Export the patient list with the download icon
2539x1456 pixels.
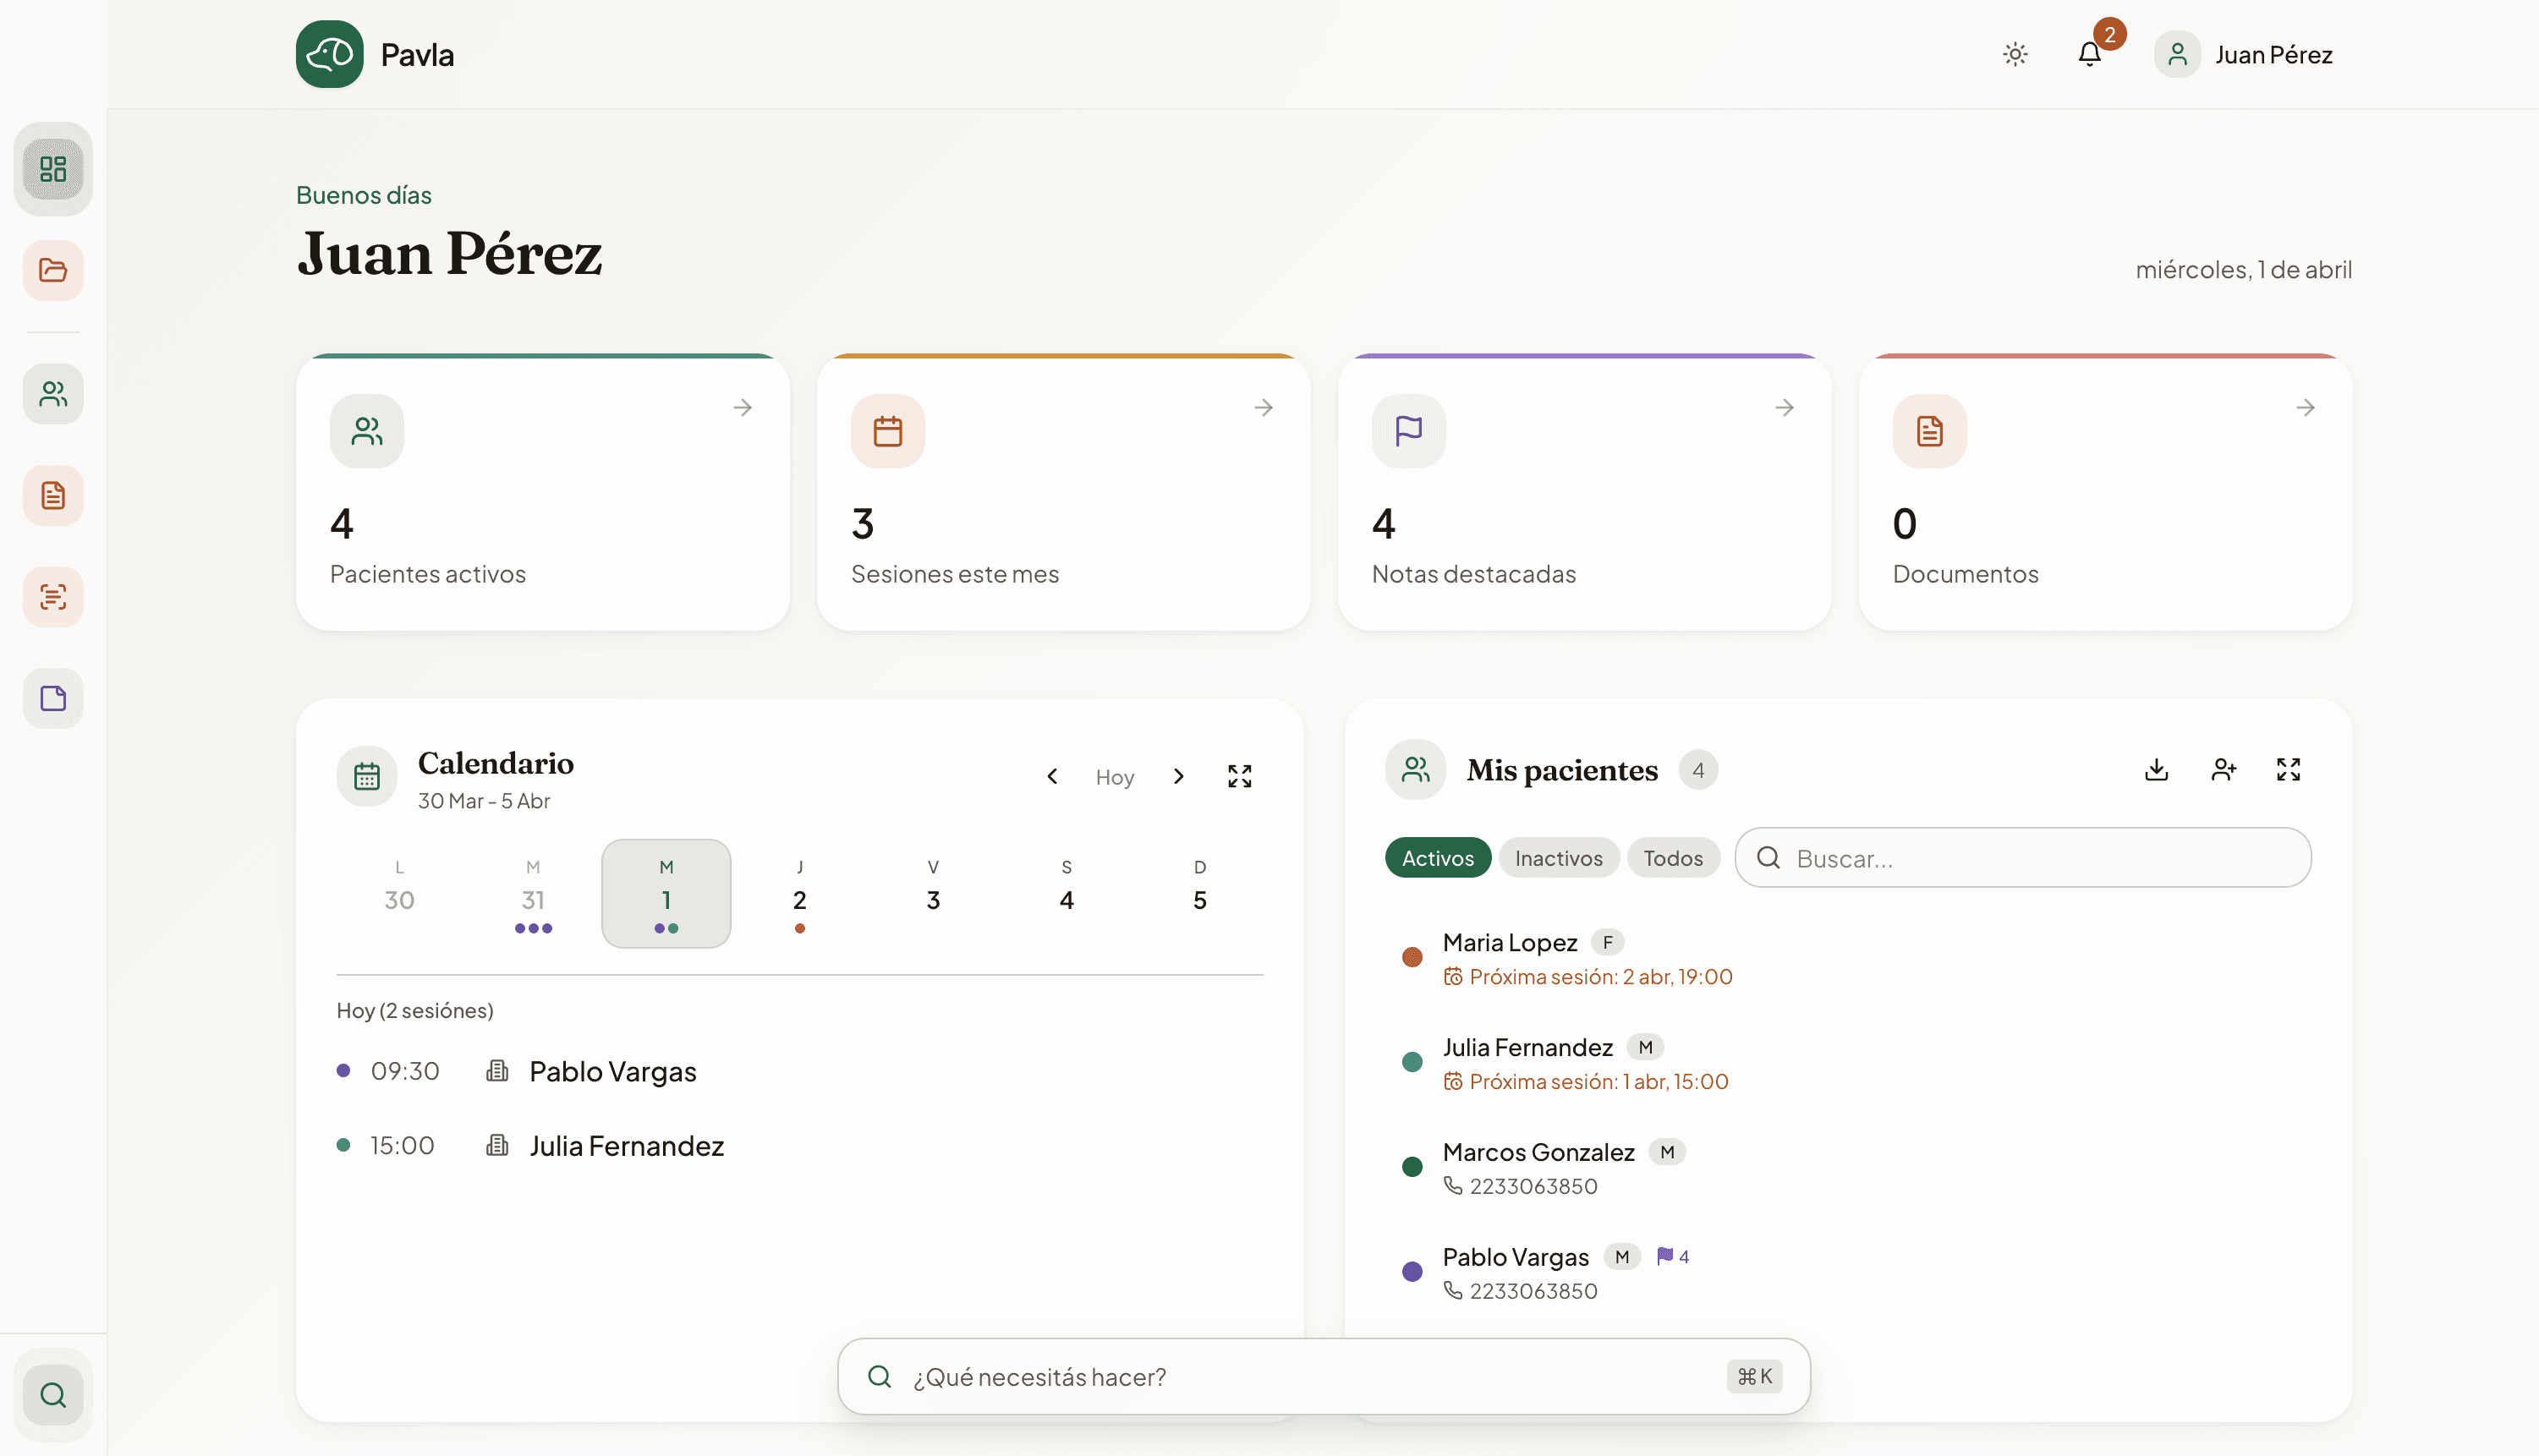pyautogui.click(x=2156, y=769)
